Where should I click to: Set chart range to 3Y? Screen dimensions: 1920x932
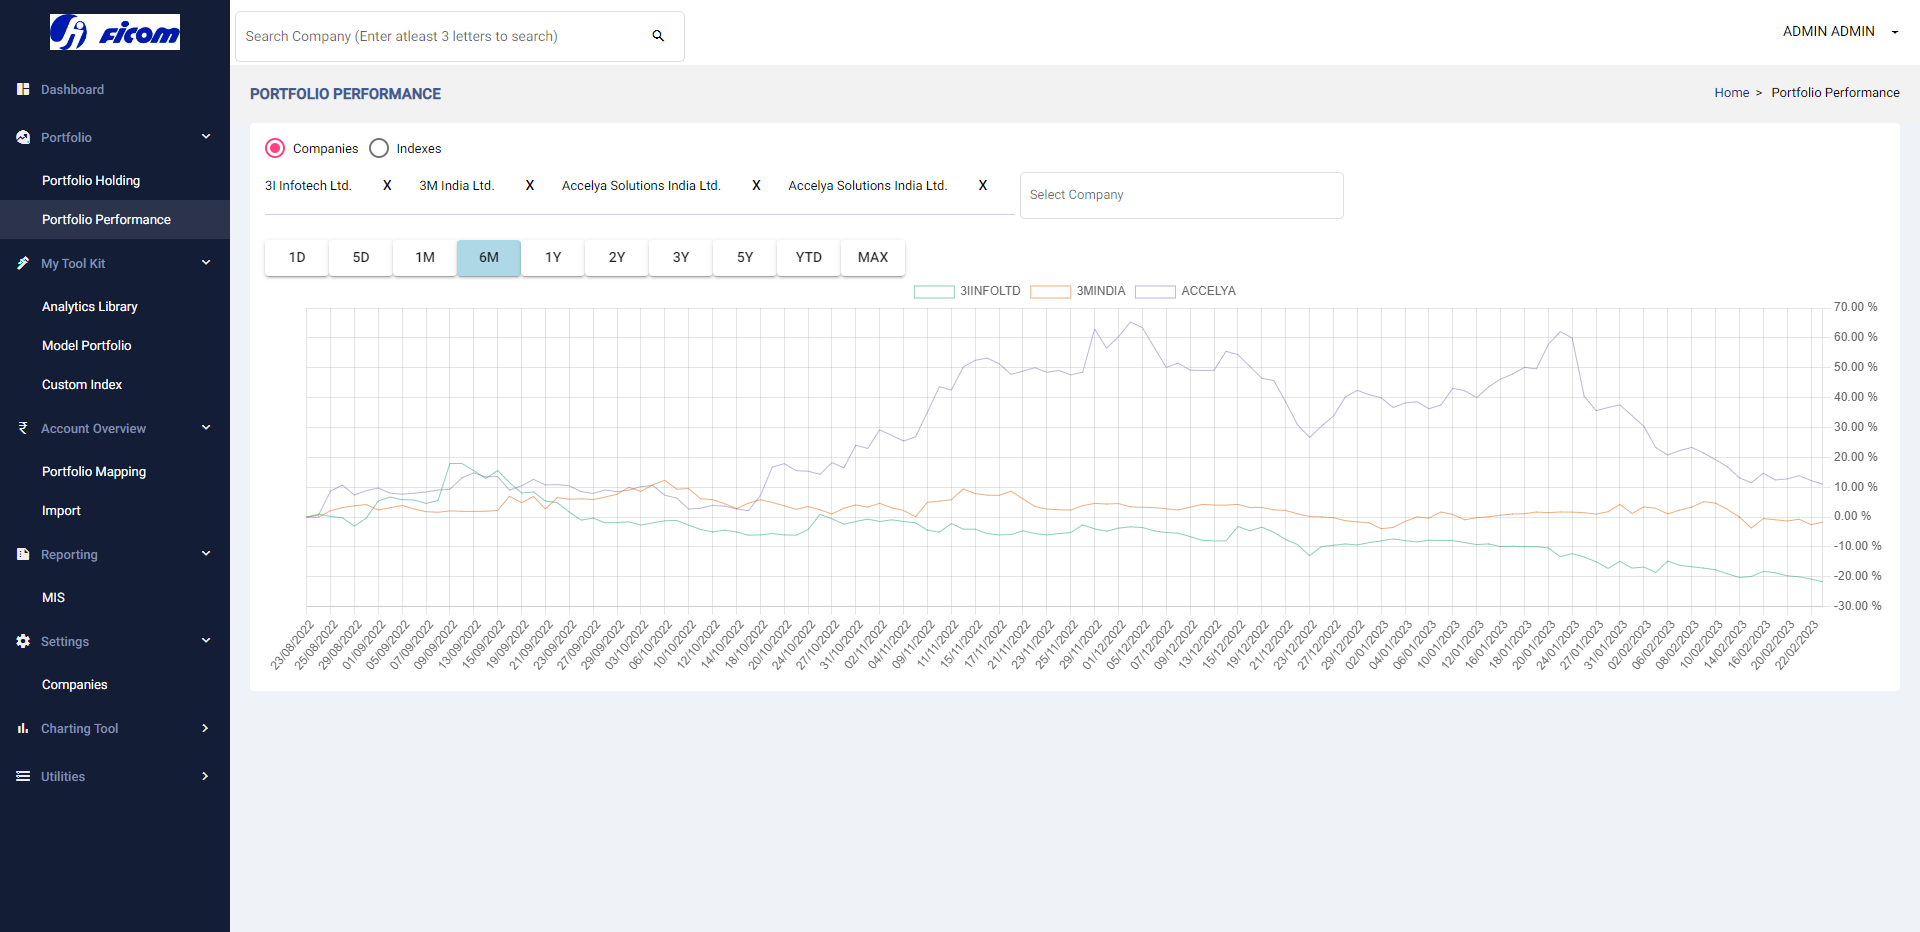coord(681,258)
